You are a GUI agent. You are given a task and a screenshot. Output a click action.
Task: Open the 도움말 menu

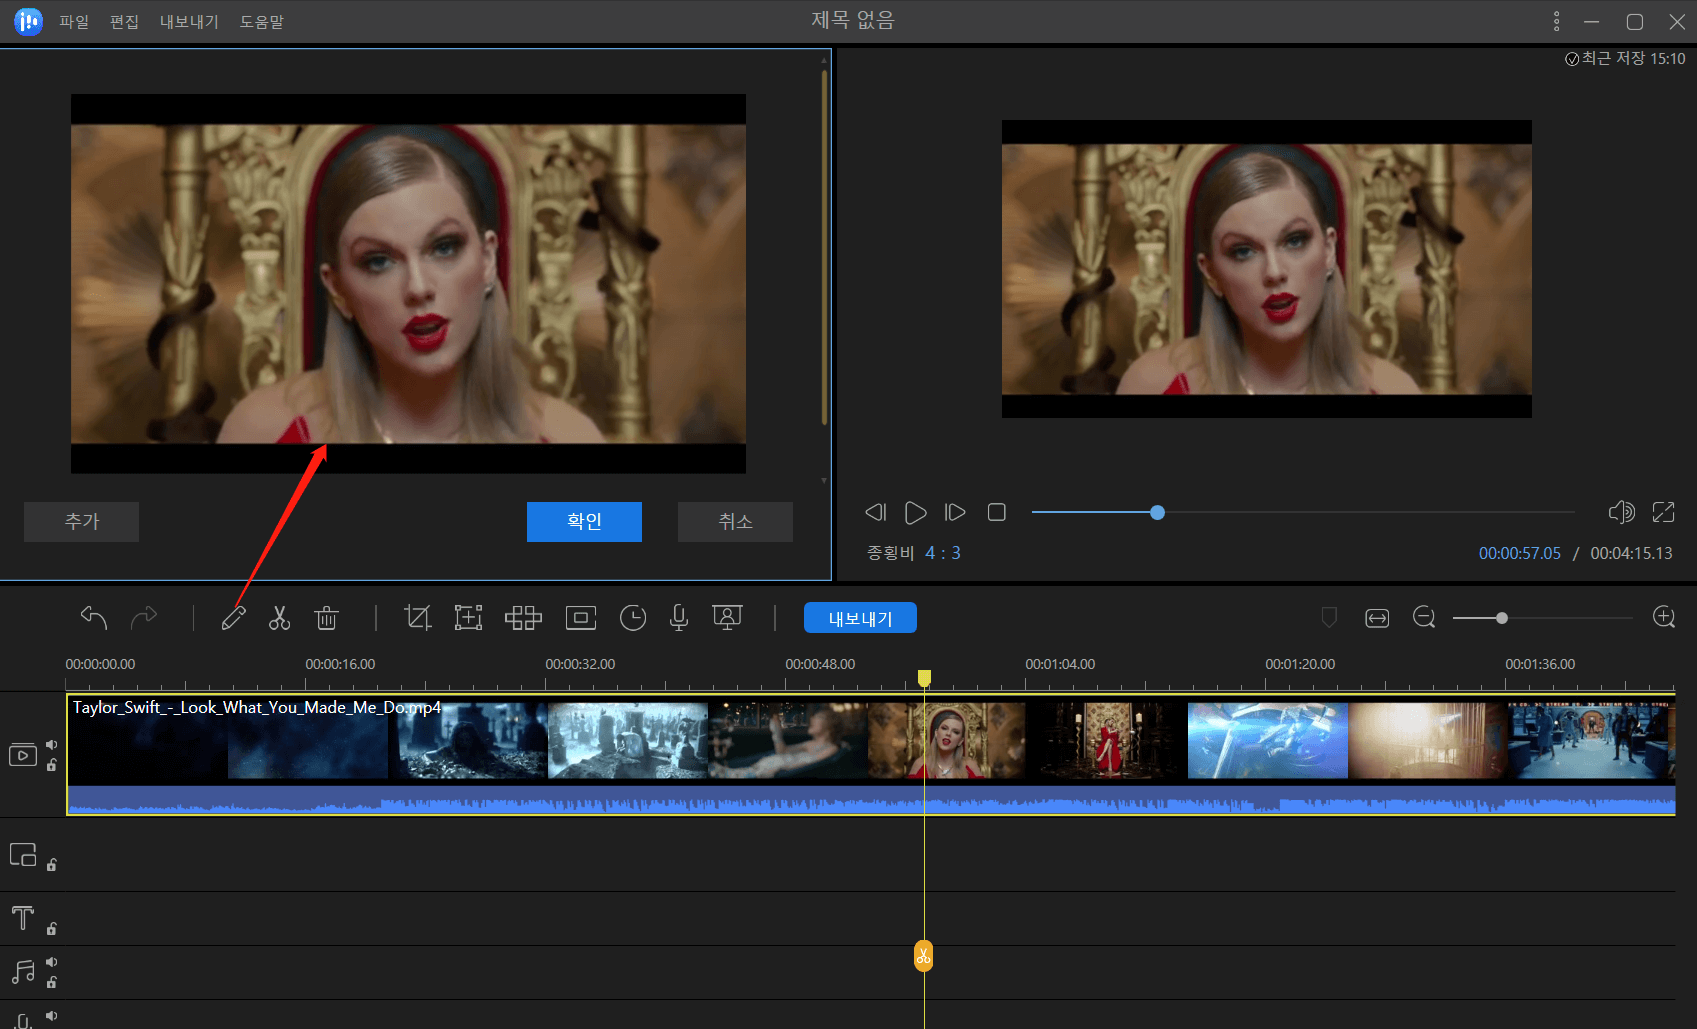click(x=261, y=21)
